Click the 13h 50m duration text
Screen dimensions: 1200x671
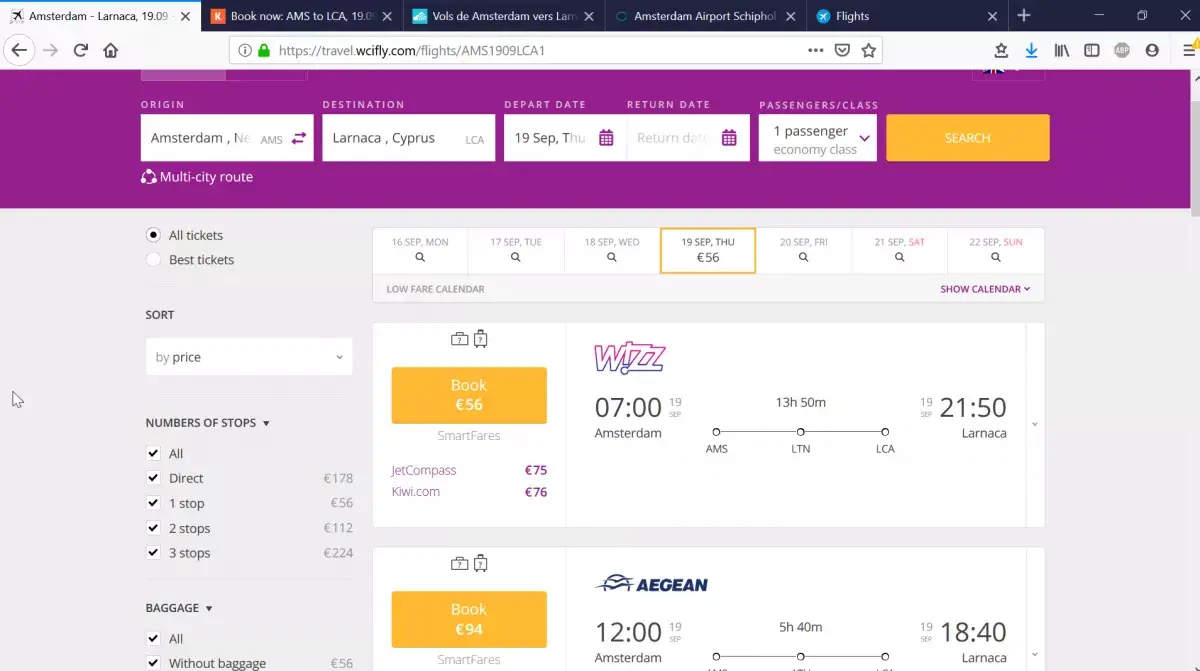tap(801, 402)
